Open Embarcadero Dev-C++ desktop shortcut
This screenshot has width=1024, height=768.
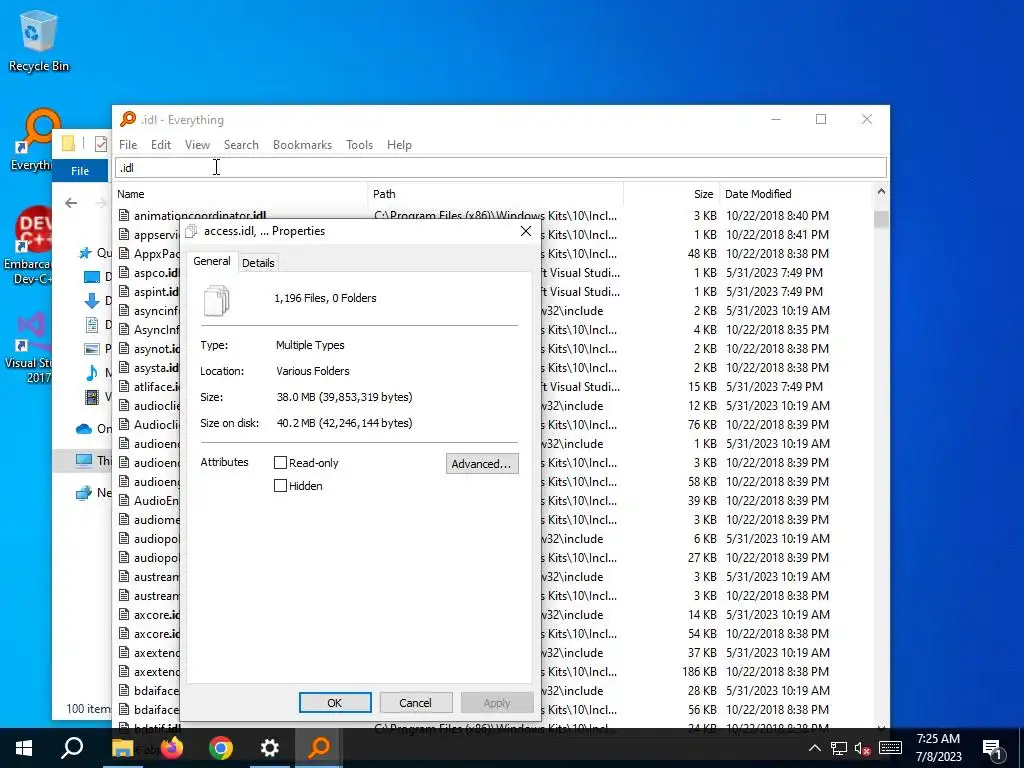[x=29, y=247]
